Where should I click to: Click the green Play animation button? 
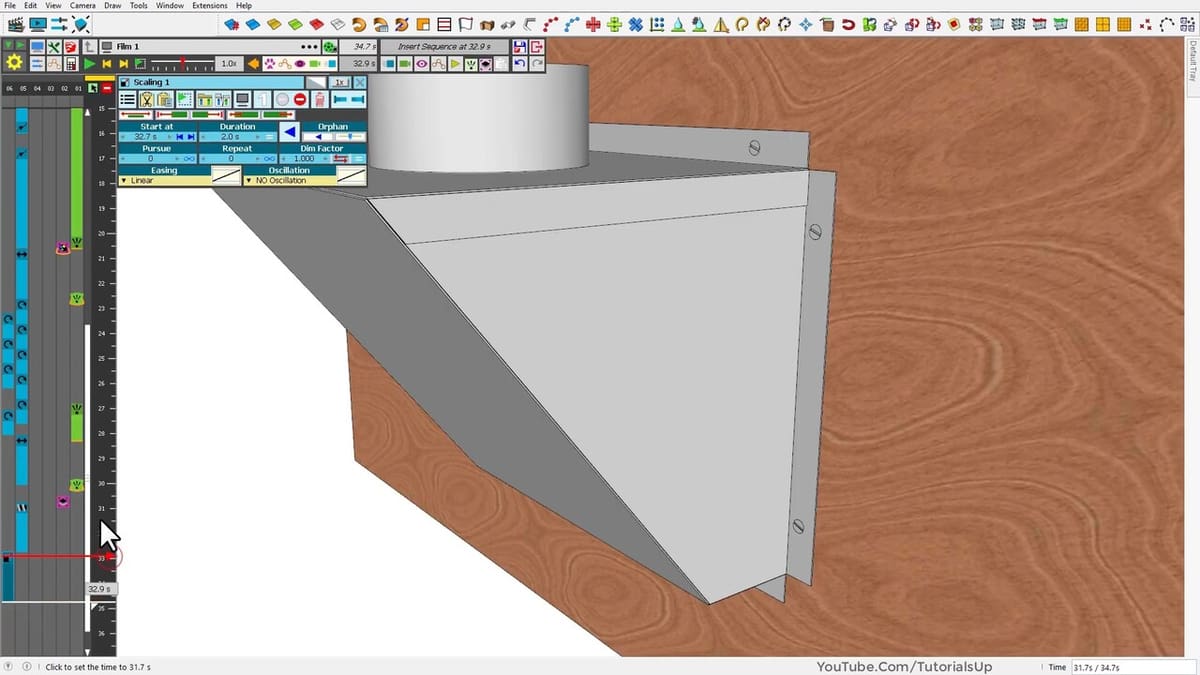89,64
